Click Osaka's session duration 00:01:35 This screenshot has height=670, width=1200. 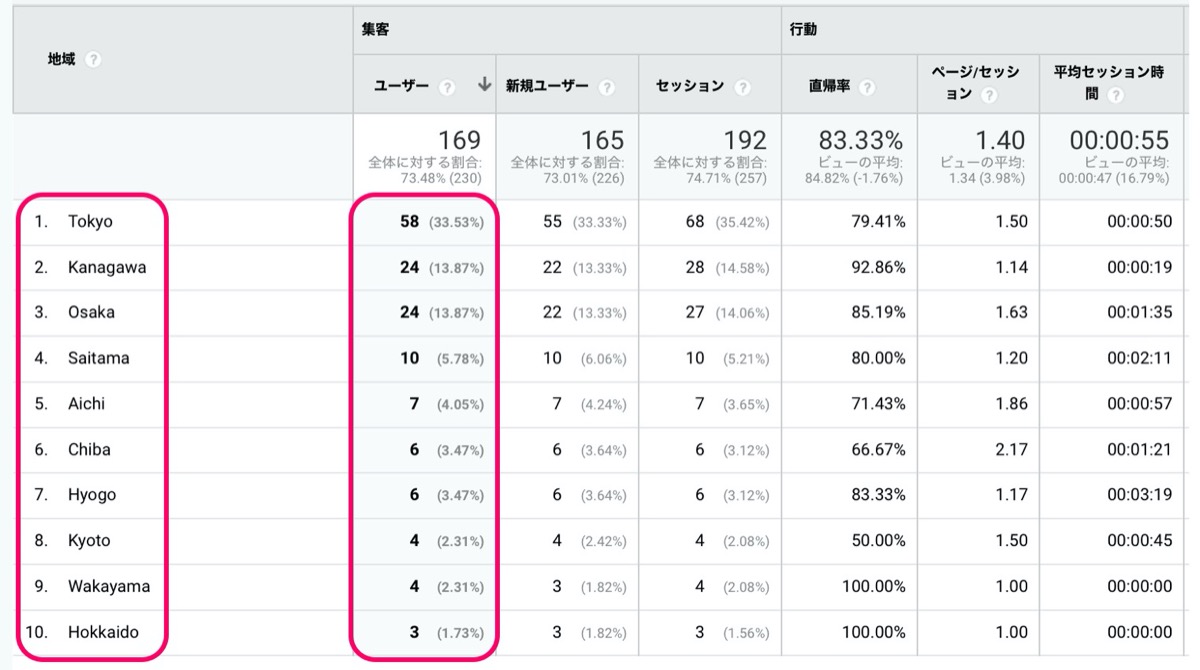point(1139,312)
